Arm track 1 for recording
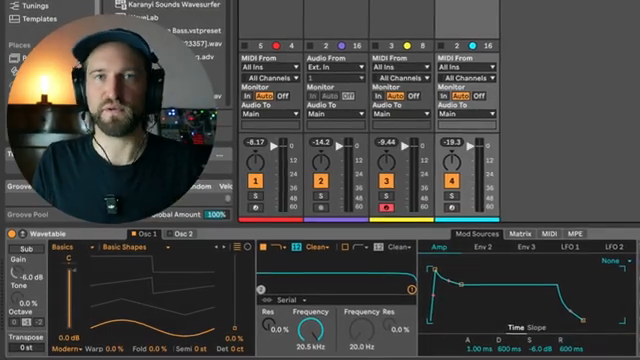The image size is (640, 360). tap(256, 208)
